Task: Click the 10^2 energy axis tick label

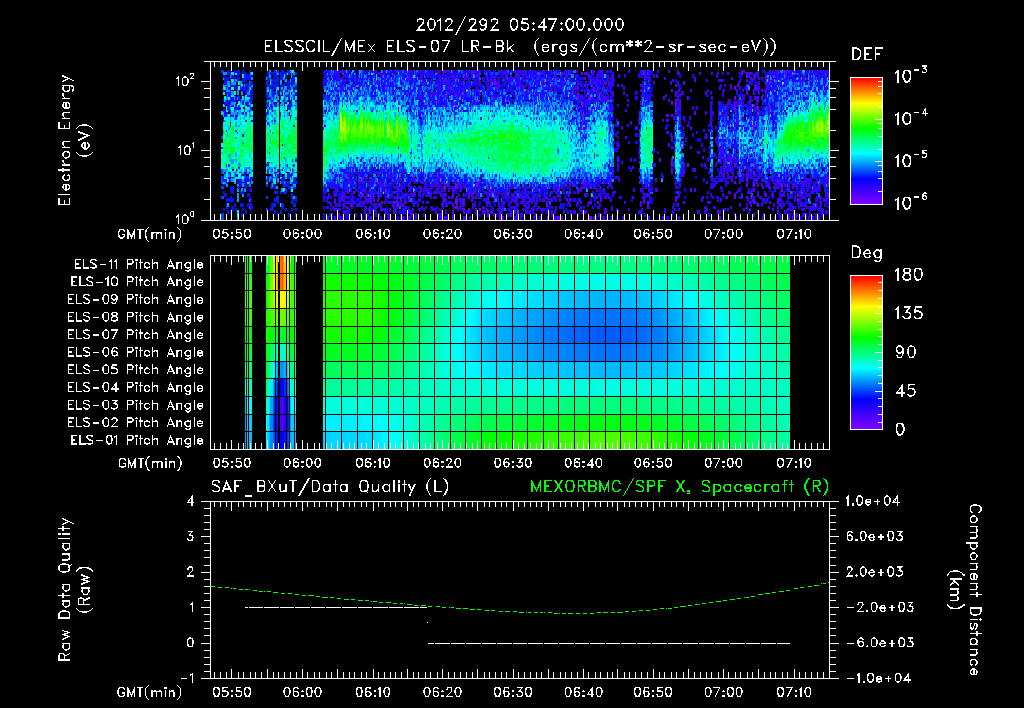Action: [184, 80]
